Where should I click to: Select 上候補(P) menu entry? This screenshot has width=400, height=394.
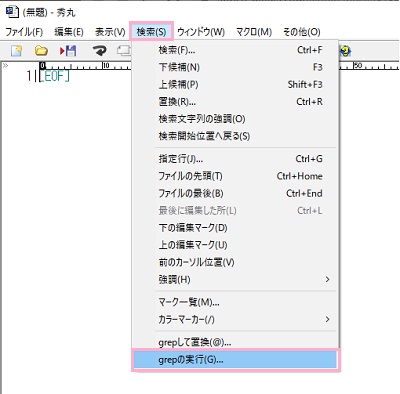(x=235, y=85)
